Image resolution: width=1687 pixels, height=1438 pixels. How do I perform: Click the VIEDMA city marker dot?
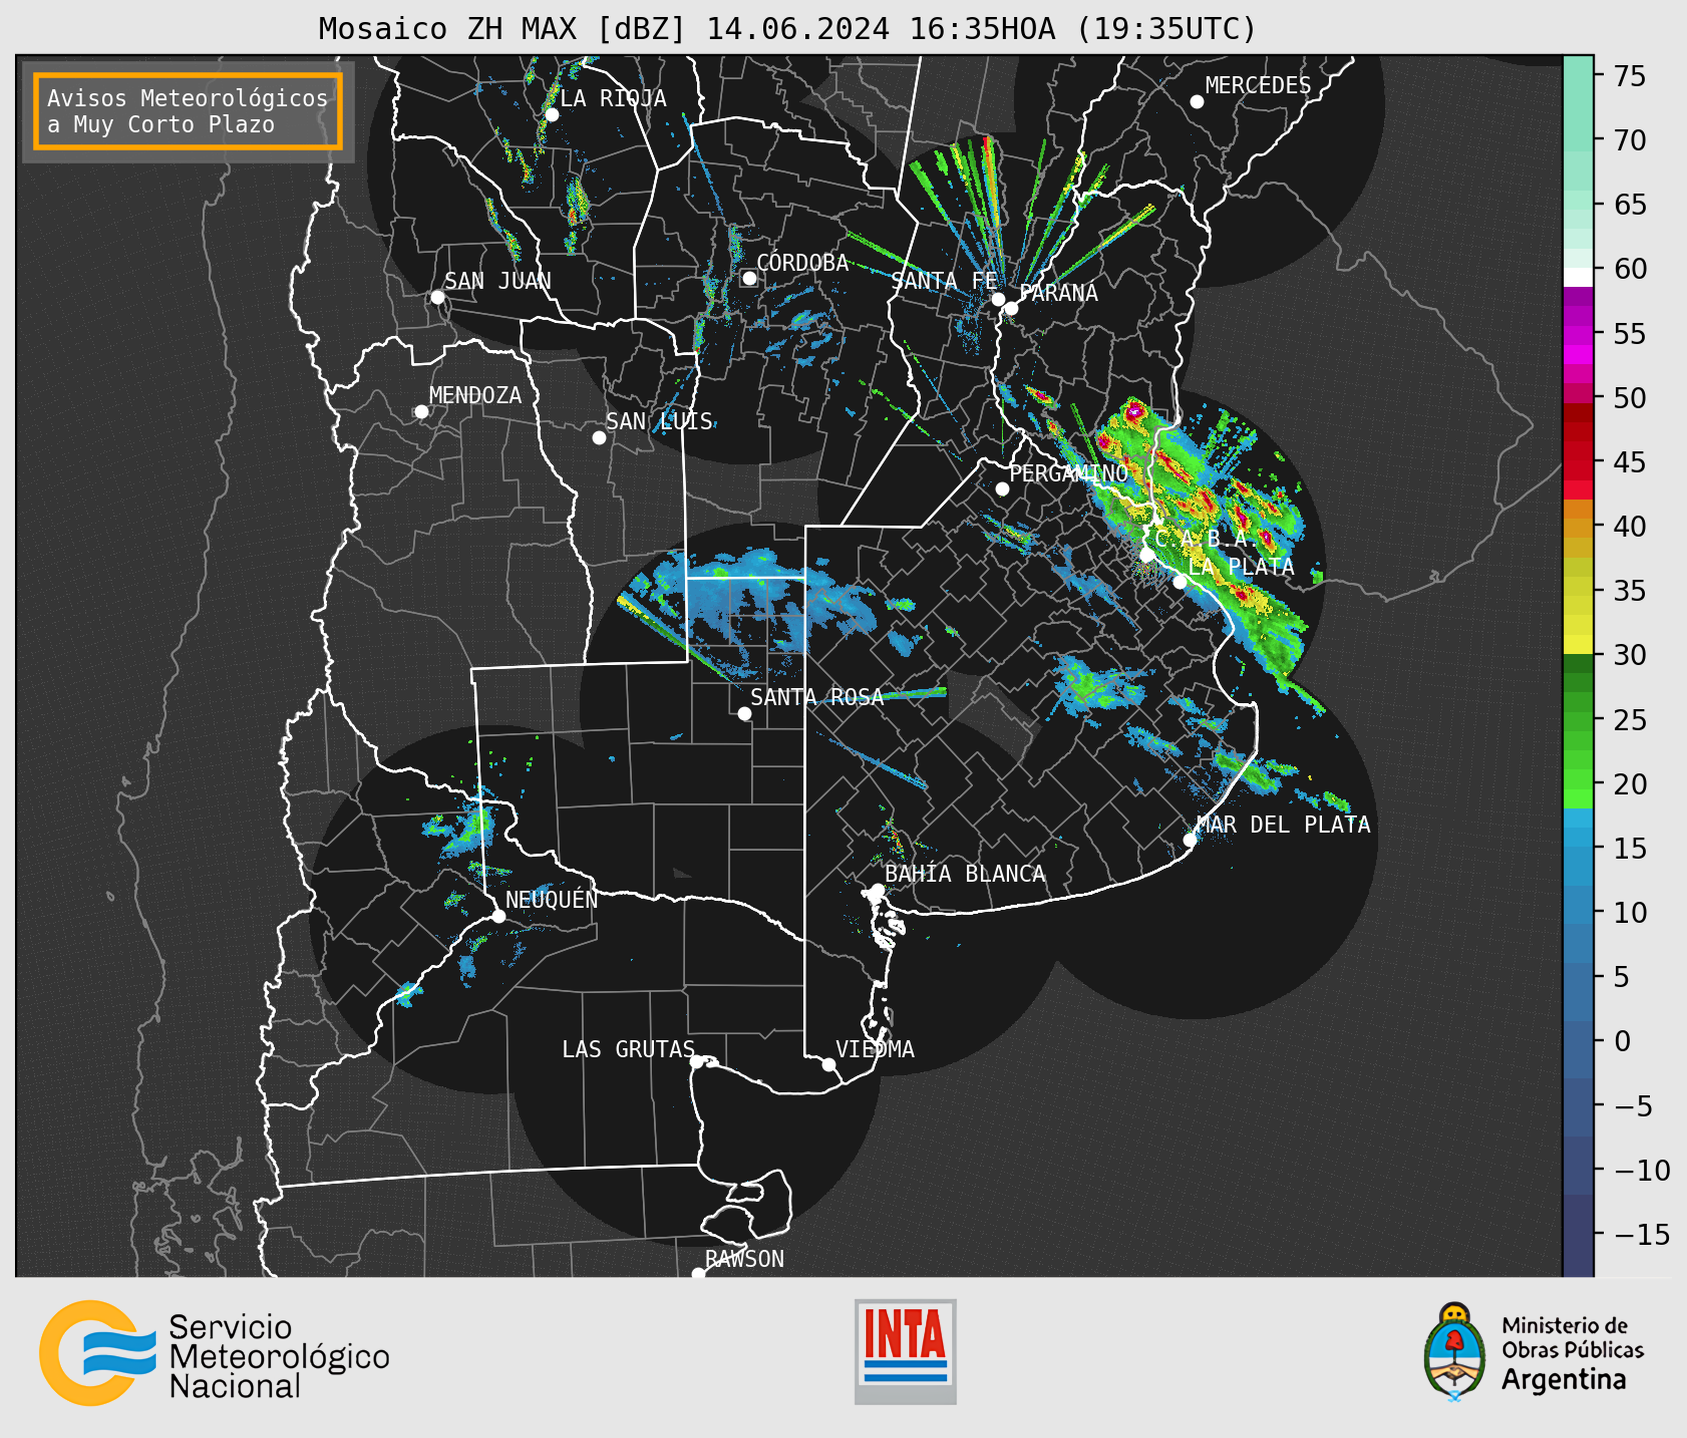tap(829, 1065)
